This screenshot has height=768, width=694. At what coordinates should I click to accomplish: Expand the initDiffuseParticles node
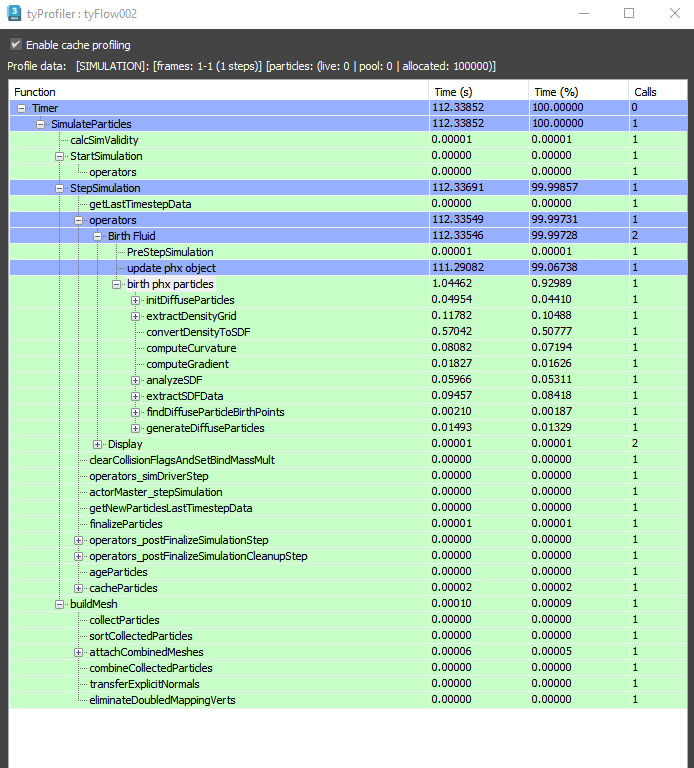coord(136,300)
